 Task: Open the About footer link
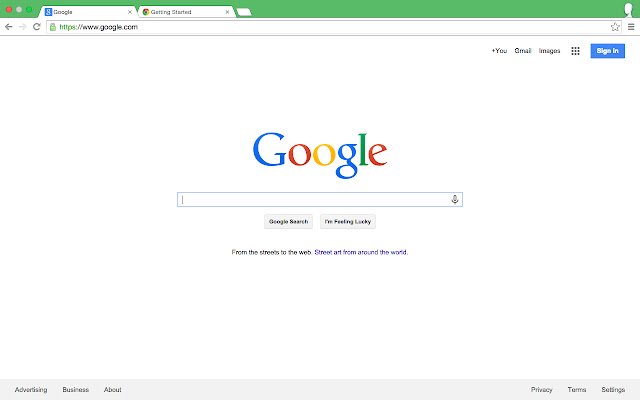113,390
